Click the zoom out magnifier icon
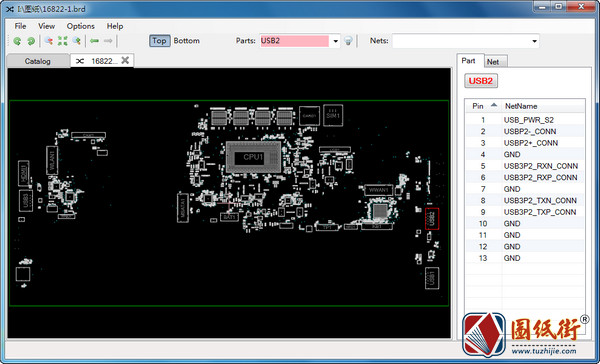The image size is (600, 364). [x=49, y=41]
